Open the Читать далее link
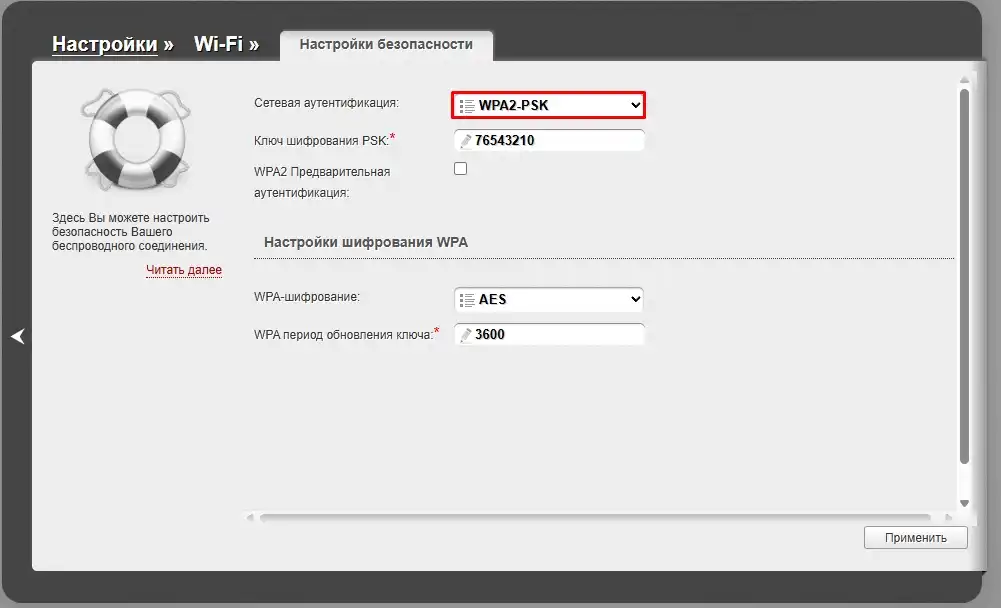The width and height of the screenshot is (1001, 608). (184, 270)
